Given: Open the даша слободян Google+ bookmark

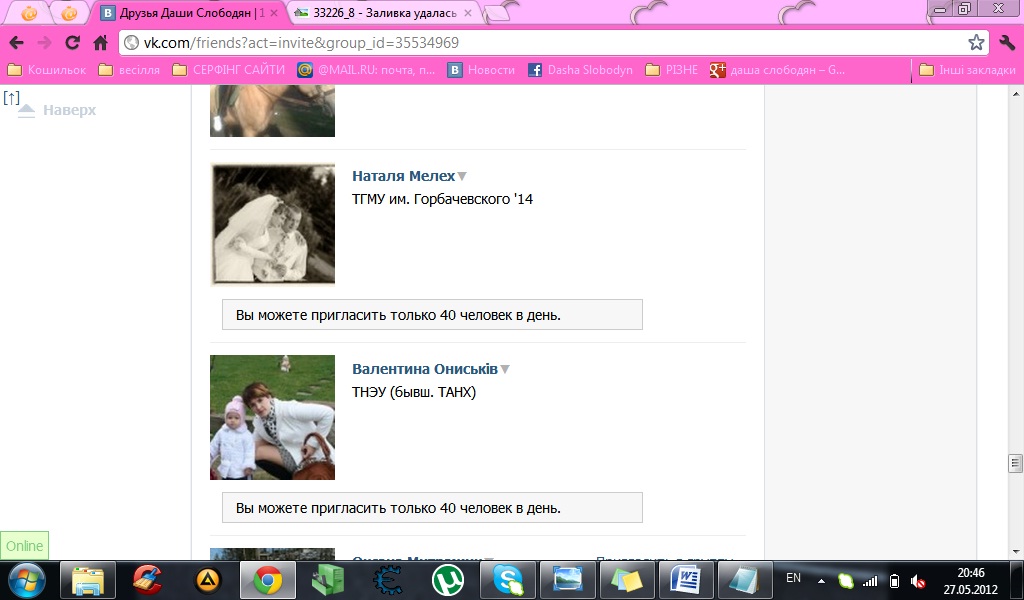Looking at the screenshot, I should (x=777, y=70).
